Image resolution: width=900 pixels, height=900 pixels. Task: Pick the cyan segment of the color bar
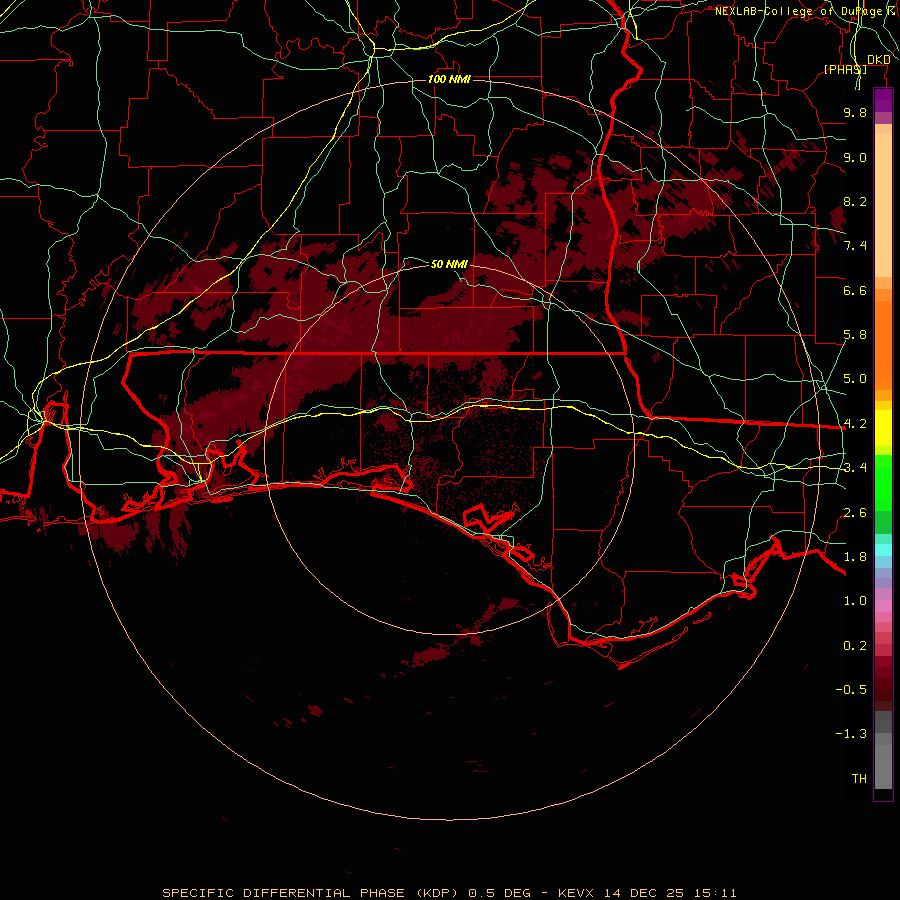pos(883,550)
